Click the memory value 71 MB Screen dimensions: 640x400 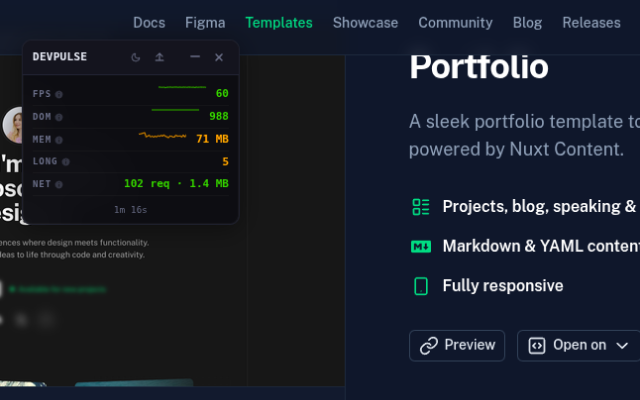click(x=212, y=139)
